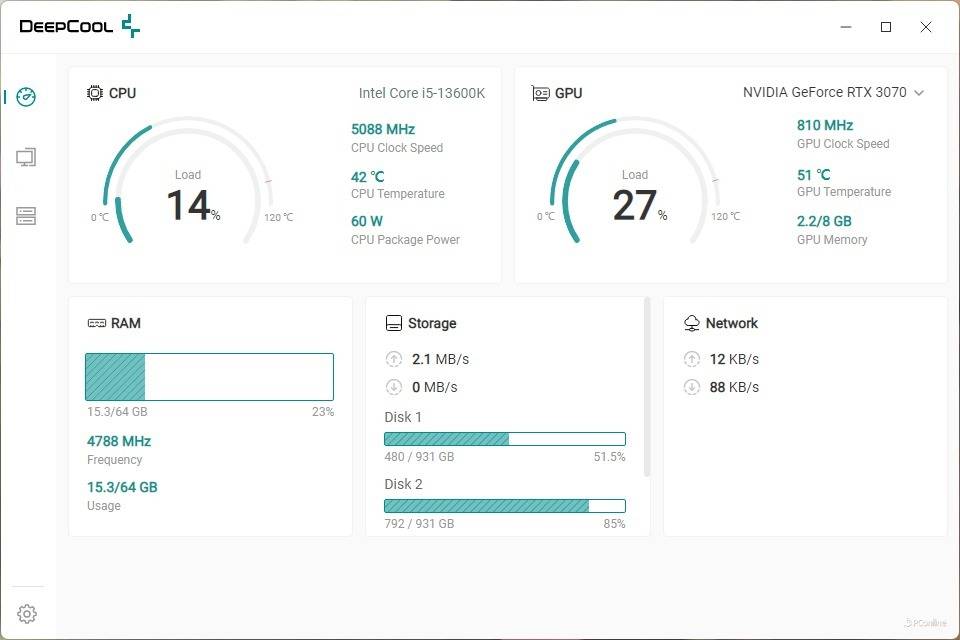
Task: Click the Storage drive icon
Action: 394,323
